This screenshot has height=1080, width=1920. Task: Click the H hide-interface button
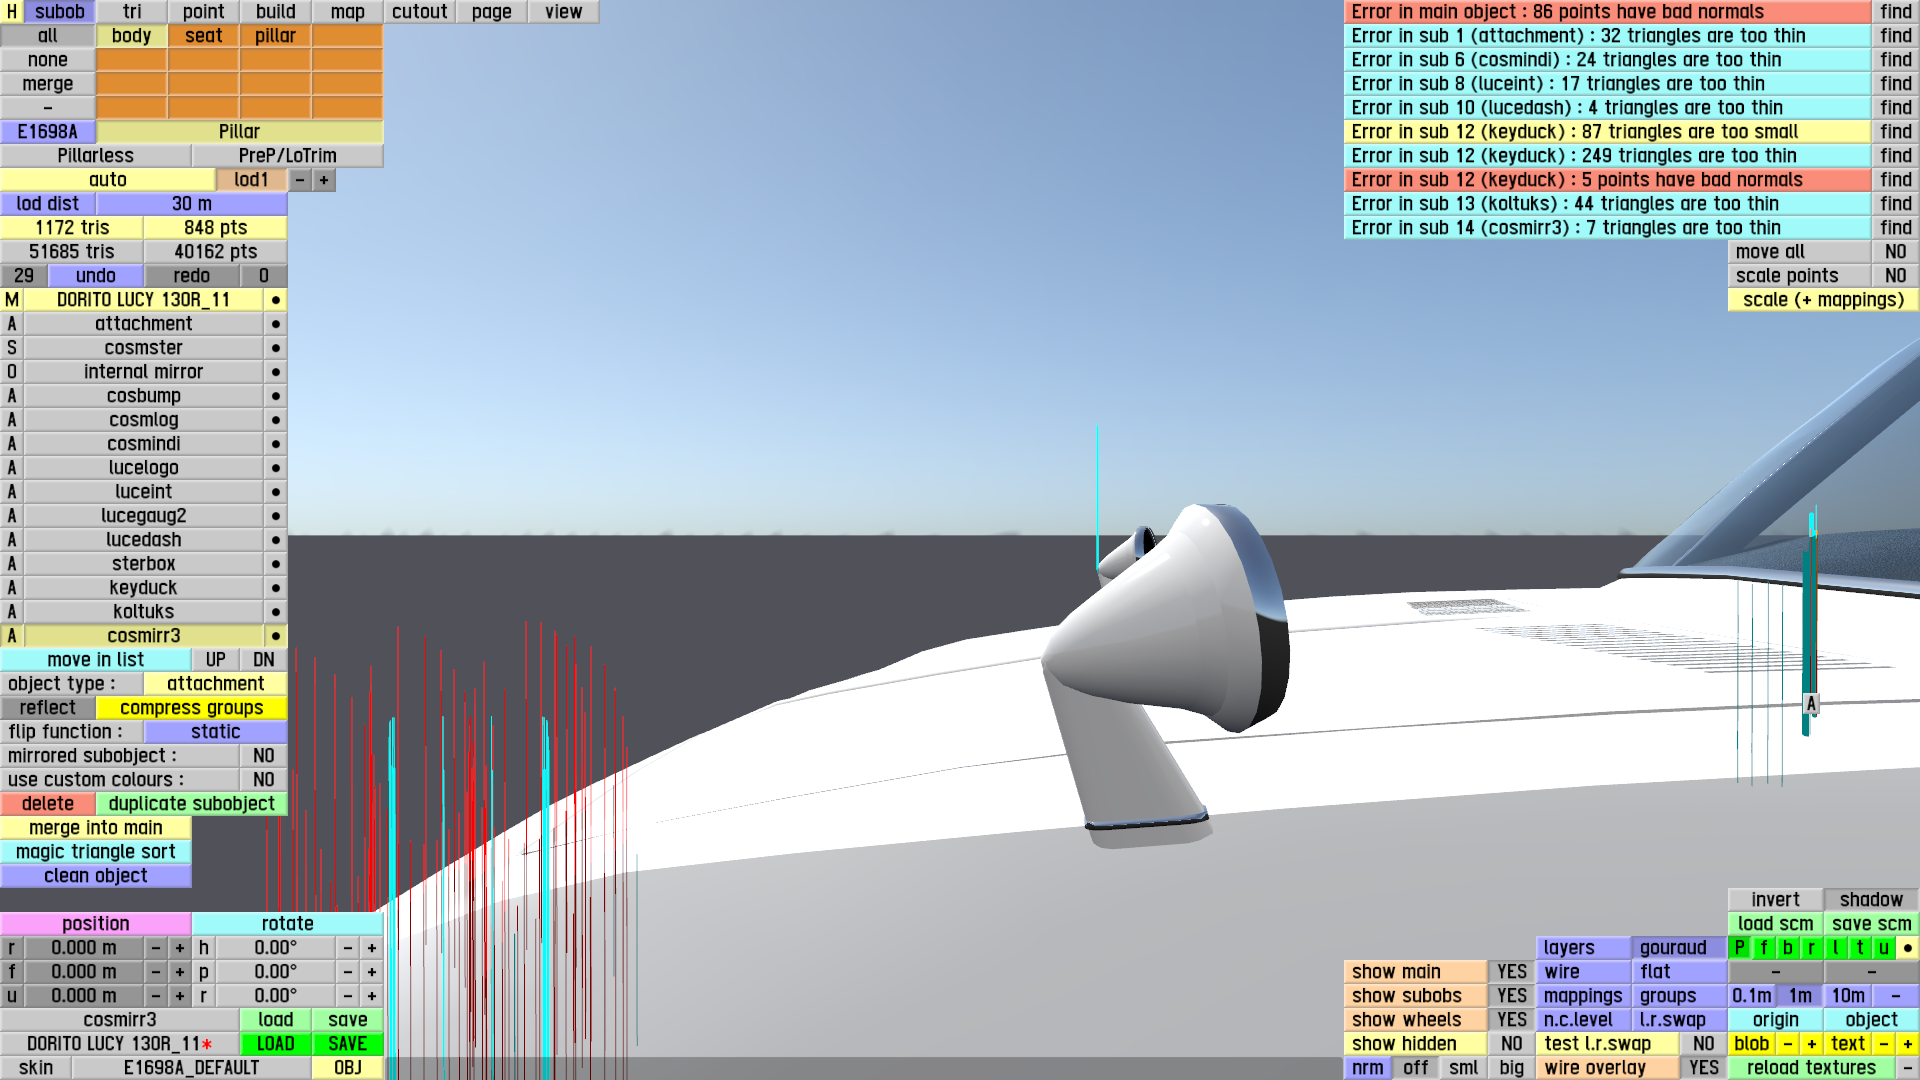pos(11,12)
